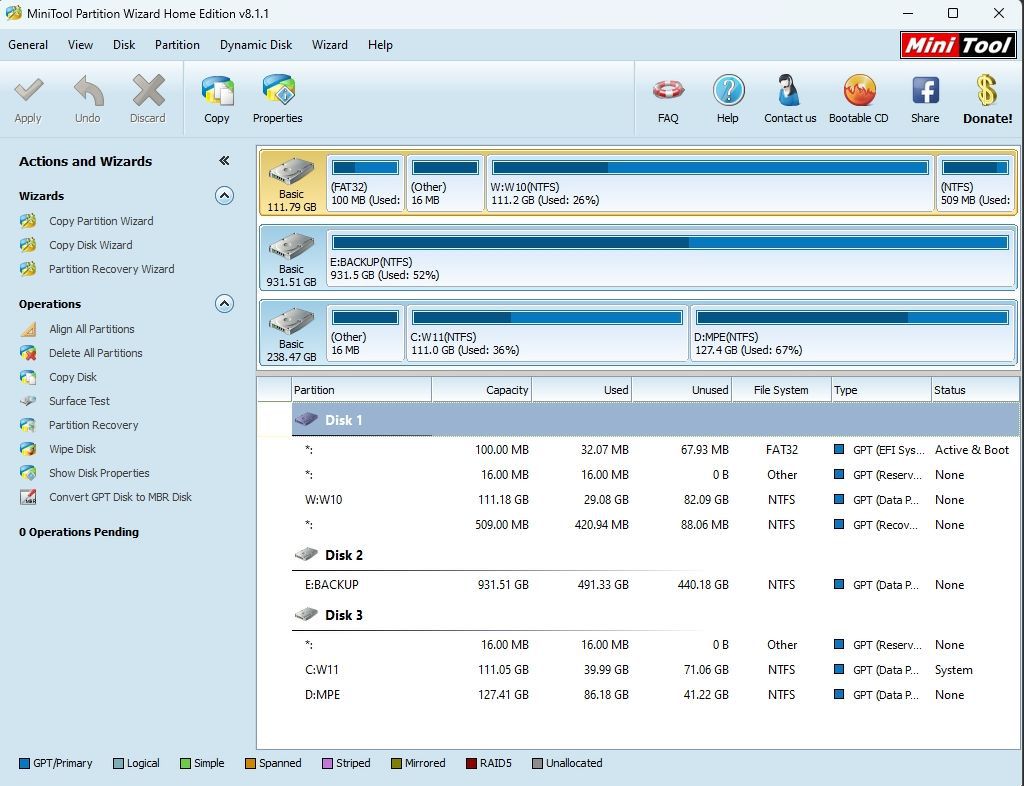Choose Partition Recovery operation

(93, 425)
